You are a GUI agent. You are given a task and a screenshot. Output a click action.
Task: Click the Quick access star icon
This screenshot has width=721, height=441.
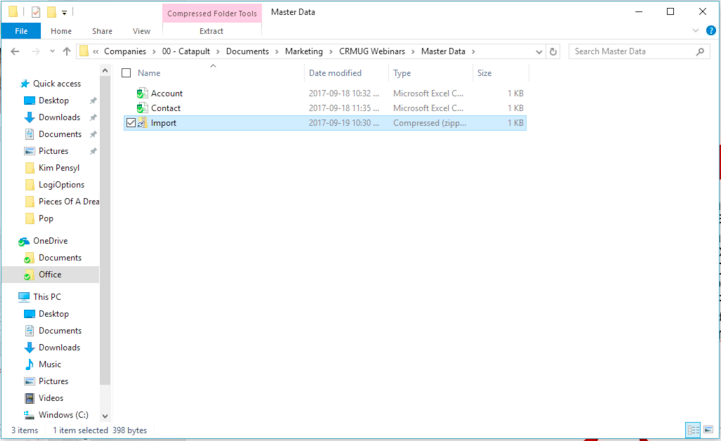[25, 84]
